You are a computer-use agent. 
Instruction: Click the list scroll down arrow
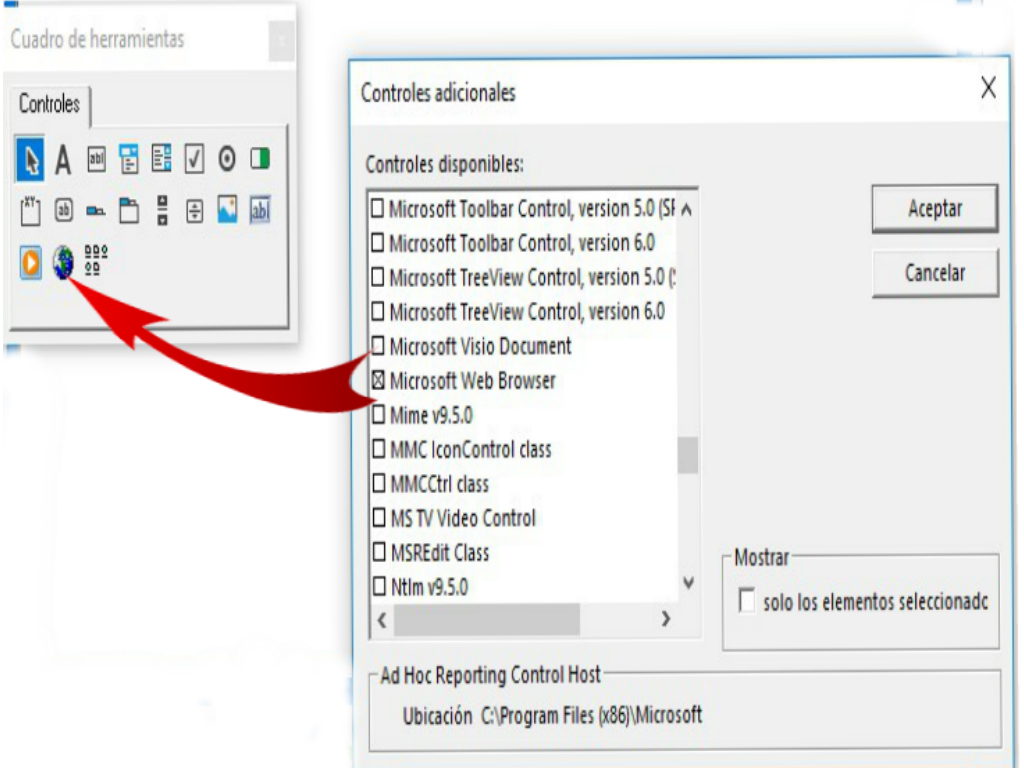tap(688, 583)
